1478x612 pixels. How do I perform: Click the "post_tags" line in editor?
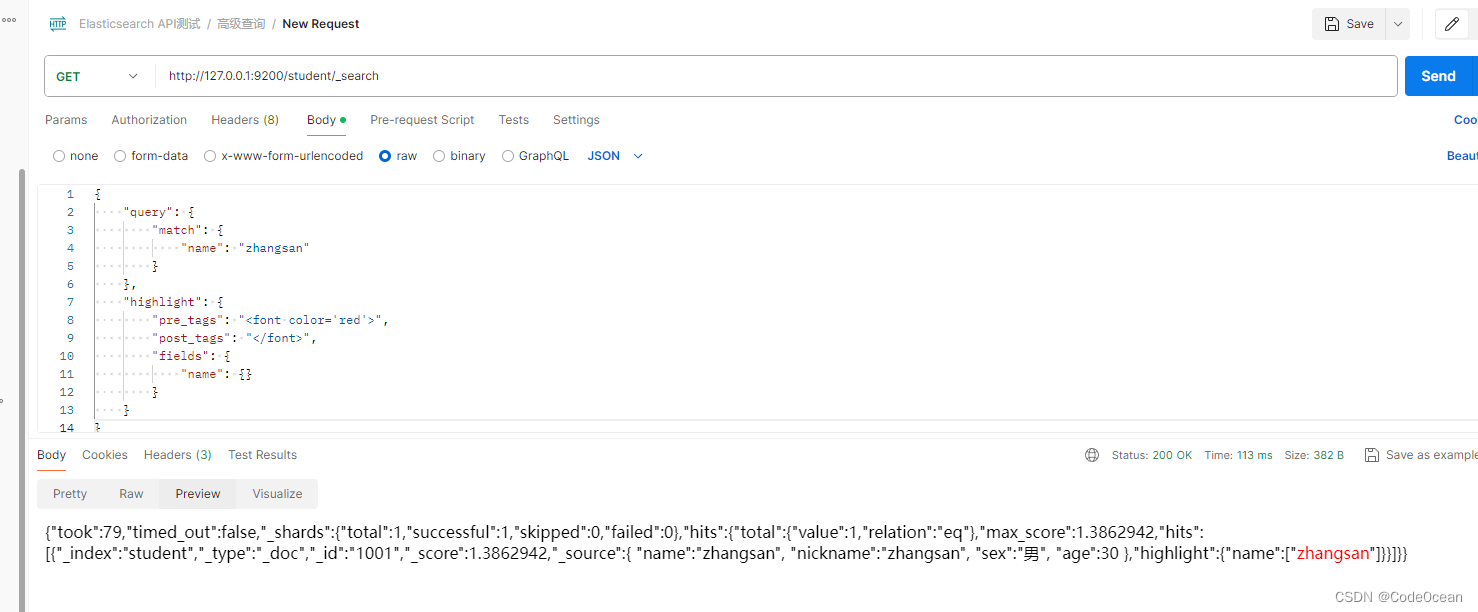[x=234, y=338]
